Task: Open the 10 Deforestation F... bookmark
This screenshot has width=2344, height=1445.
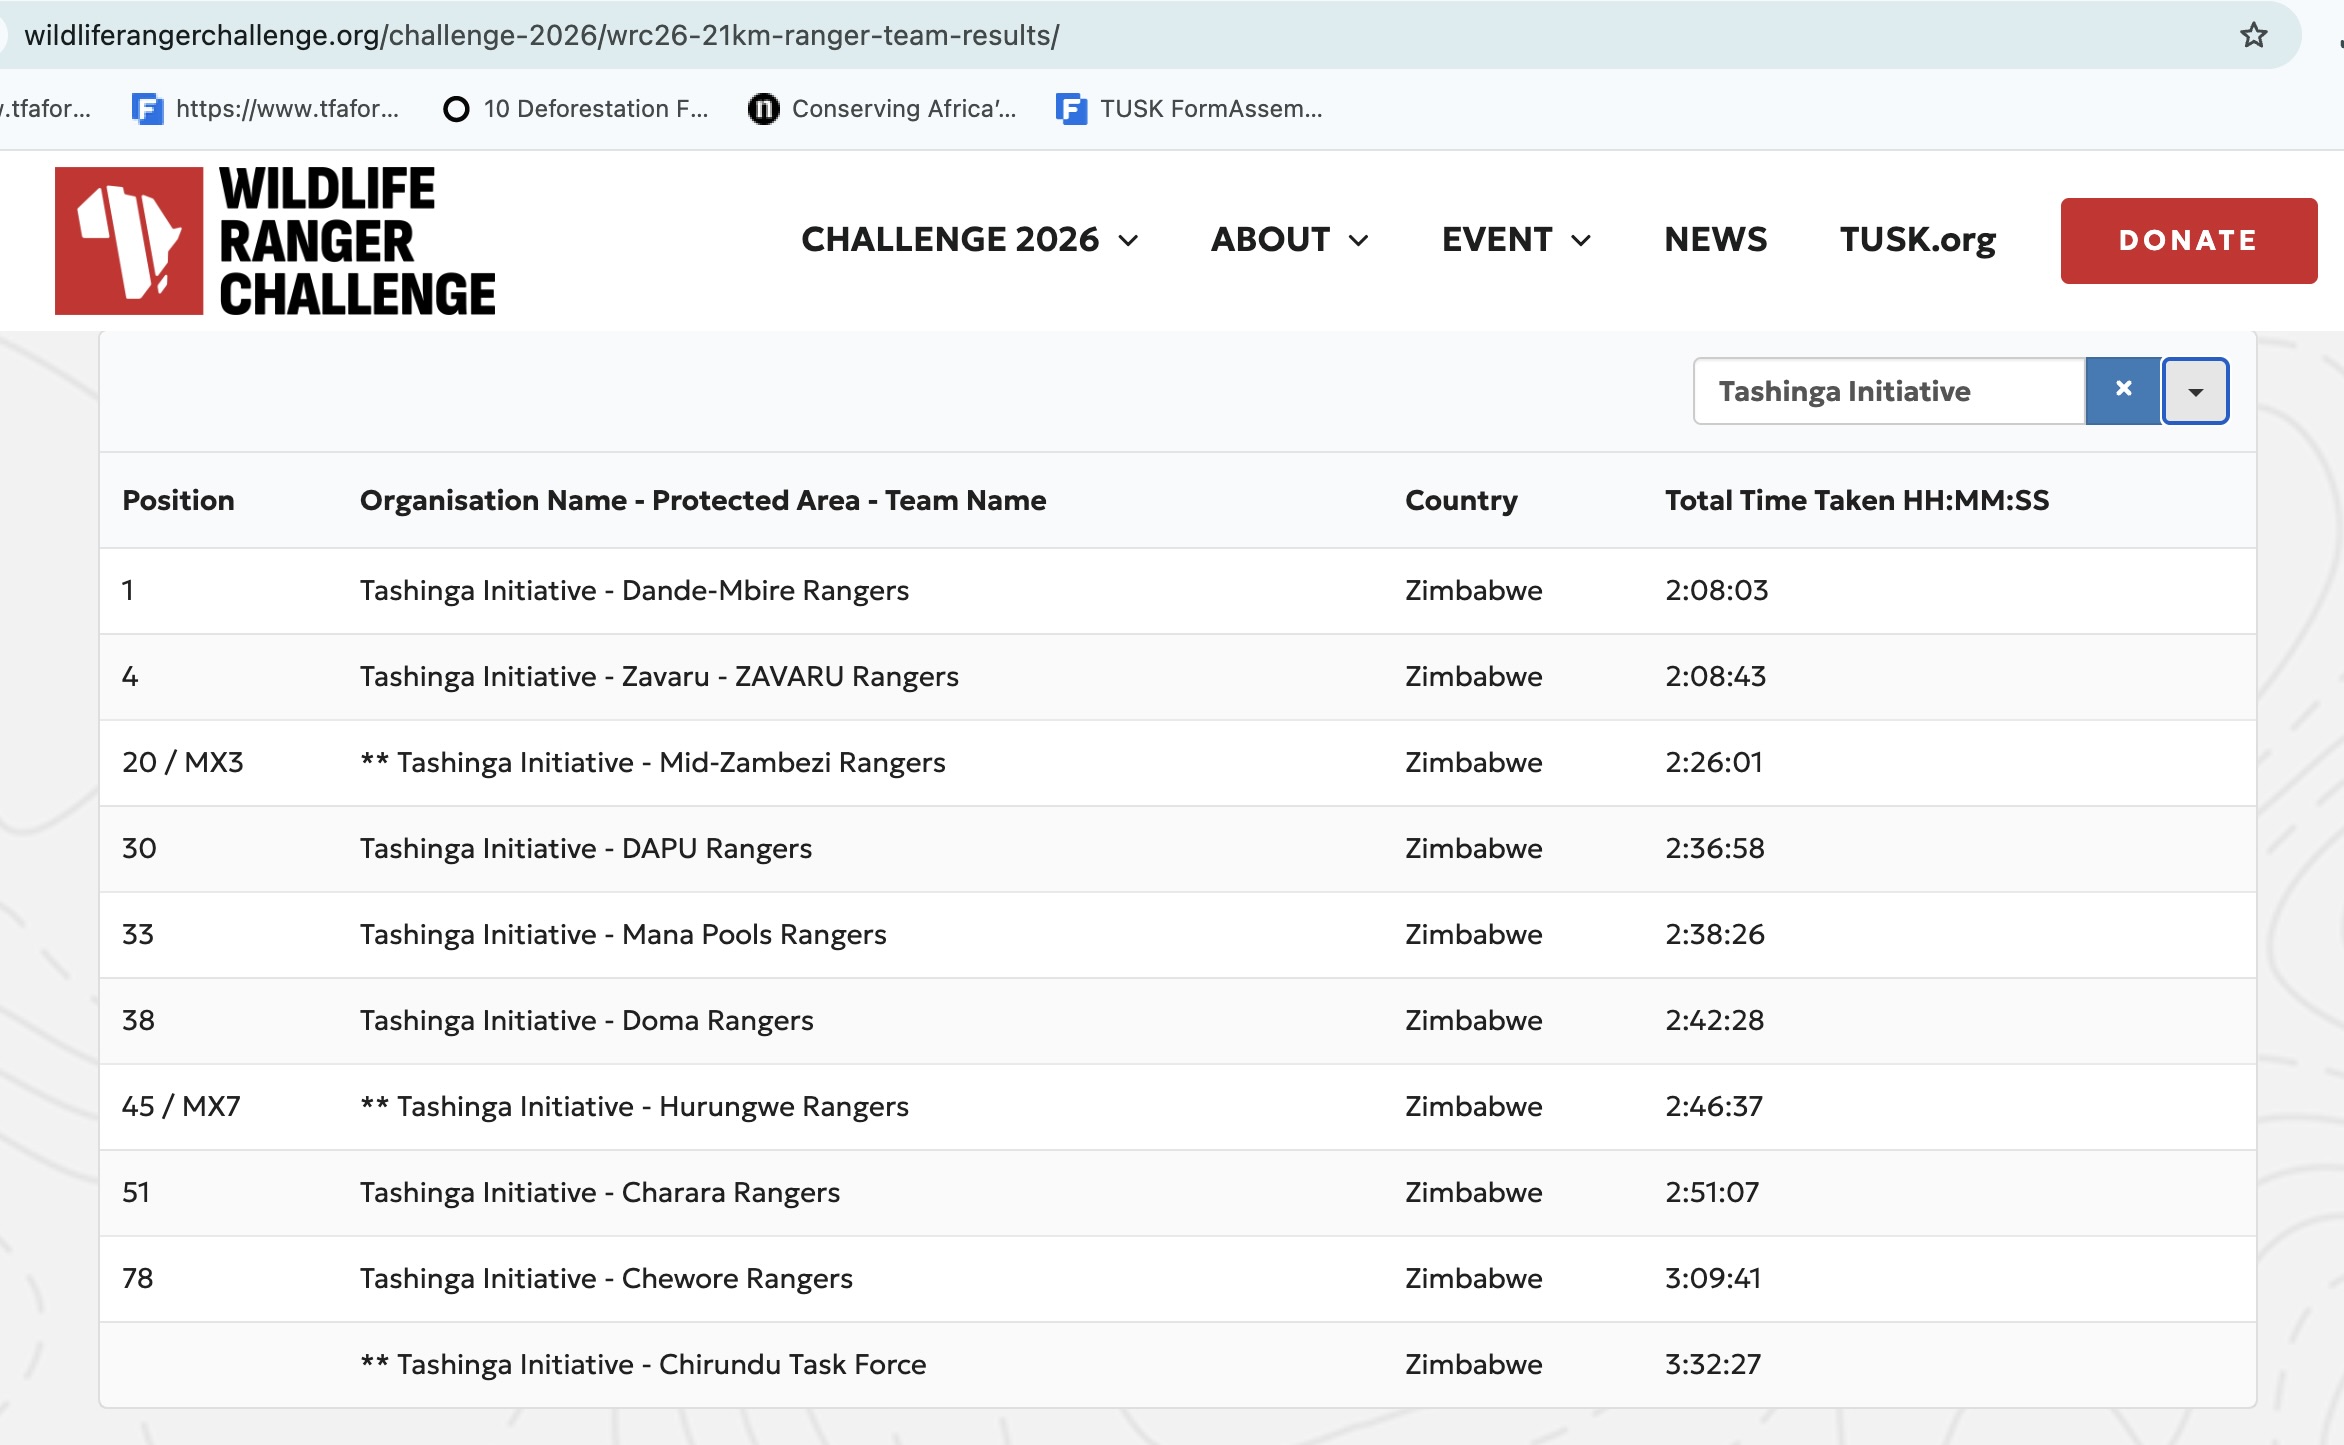Action: [x=576, y=109]
